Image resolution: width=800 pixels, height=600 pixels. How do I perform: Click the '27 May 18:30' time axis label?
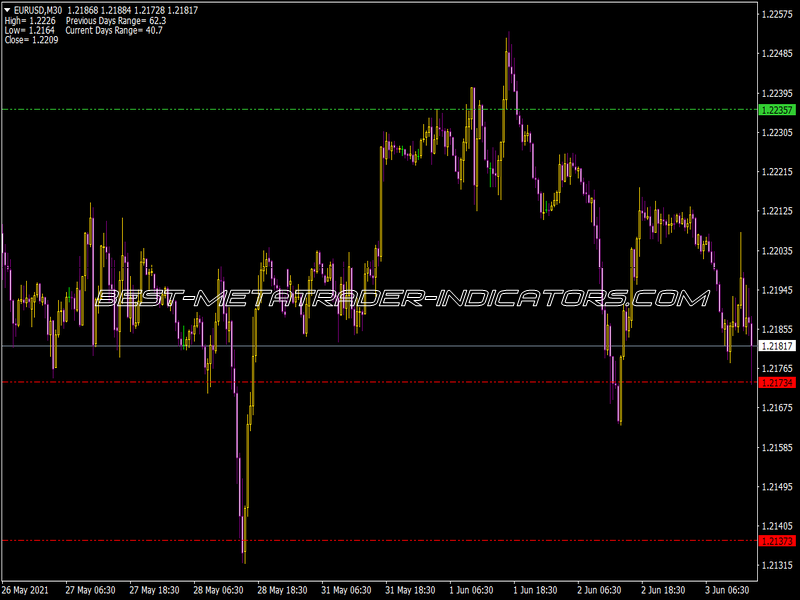154,590
